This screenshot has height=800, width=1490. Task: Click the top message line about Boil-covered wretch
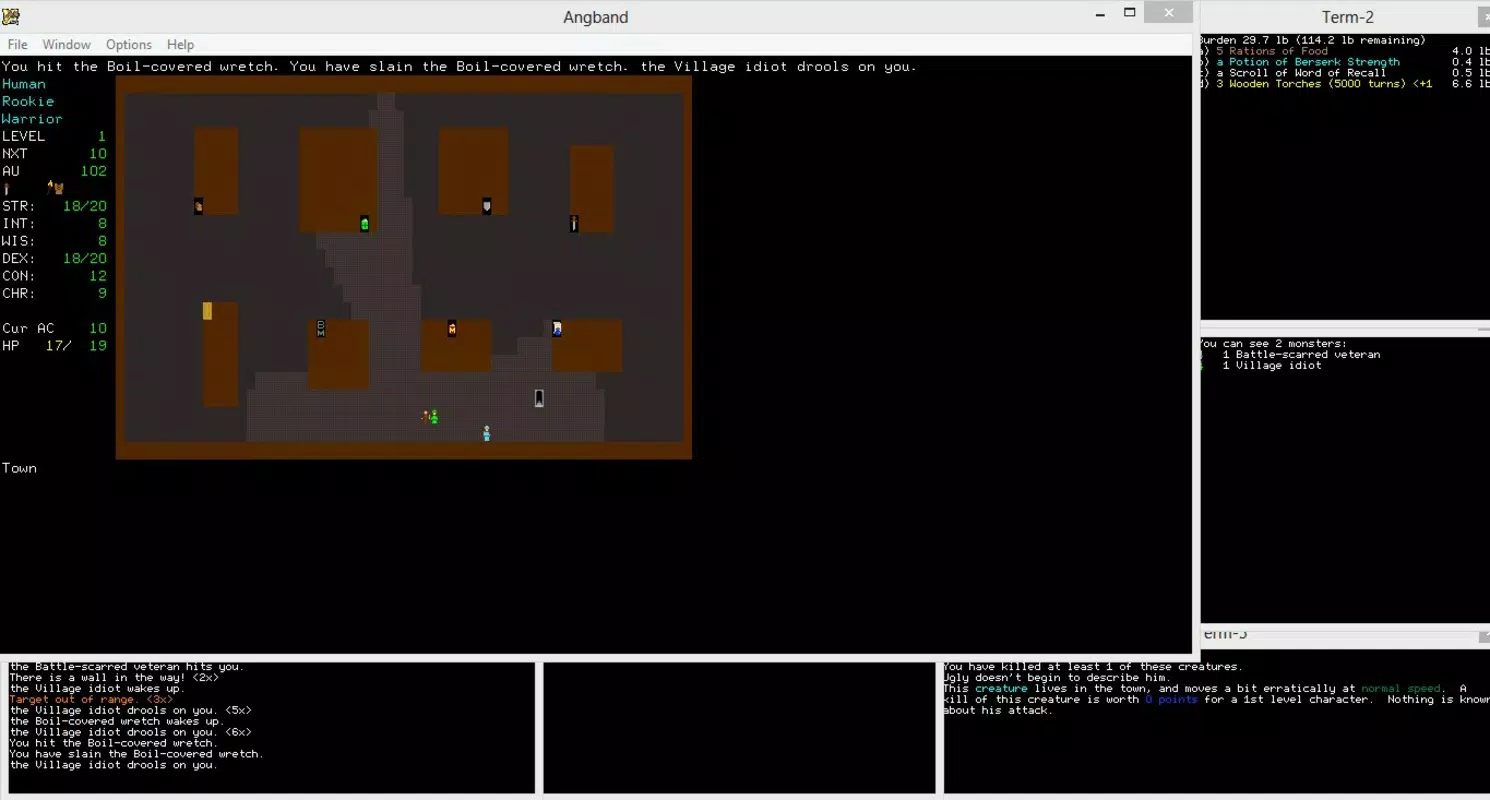459,67
